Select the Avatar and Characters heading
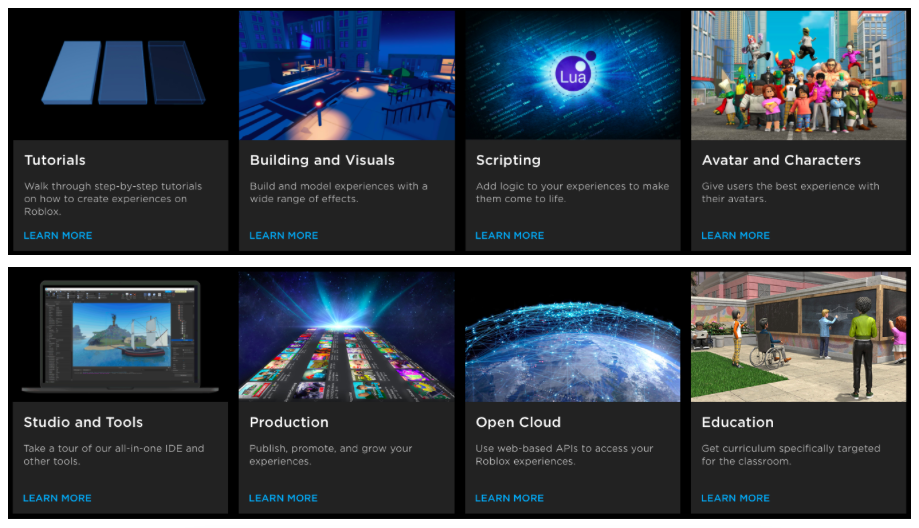Viewport: 919px width, 528px height. pos(781,160)
